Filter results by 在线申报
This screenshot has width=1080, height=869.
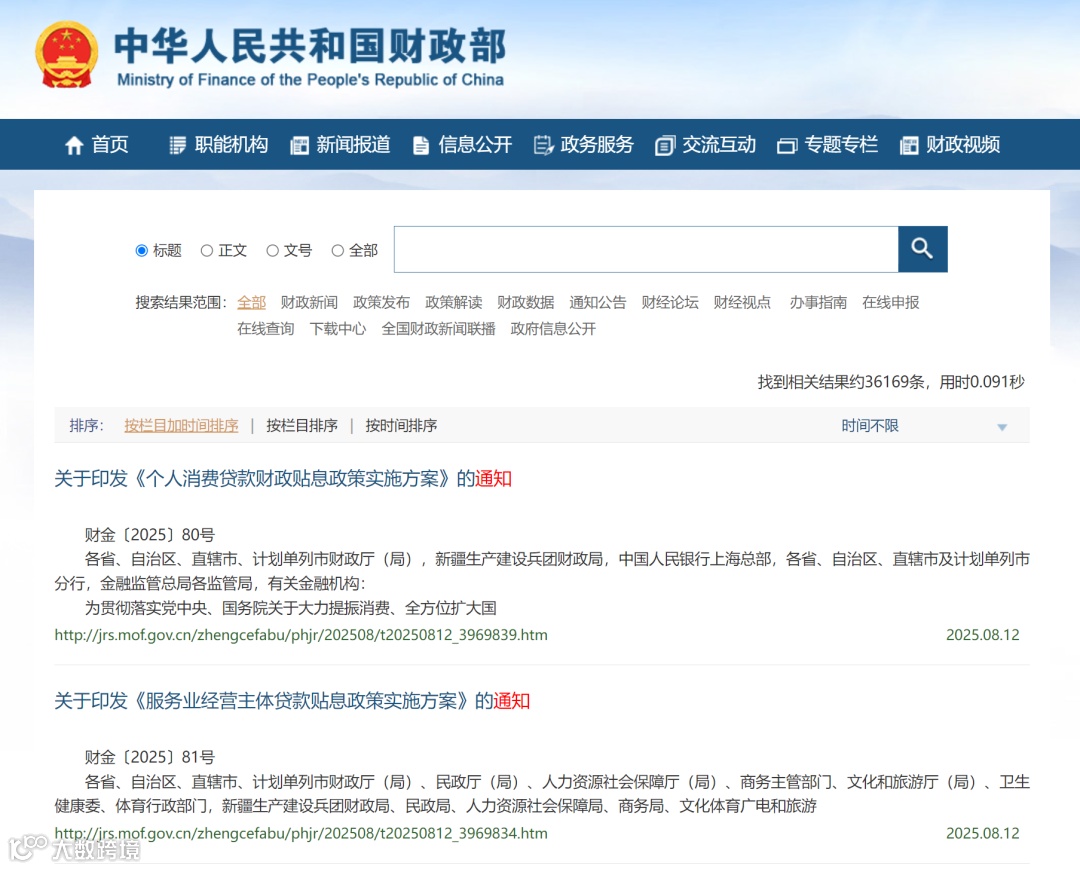click(x=891, y=302)
